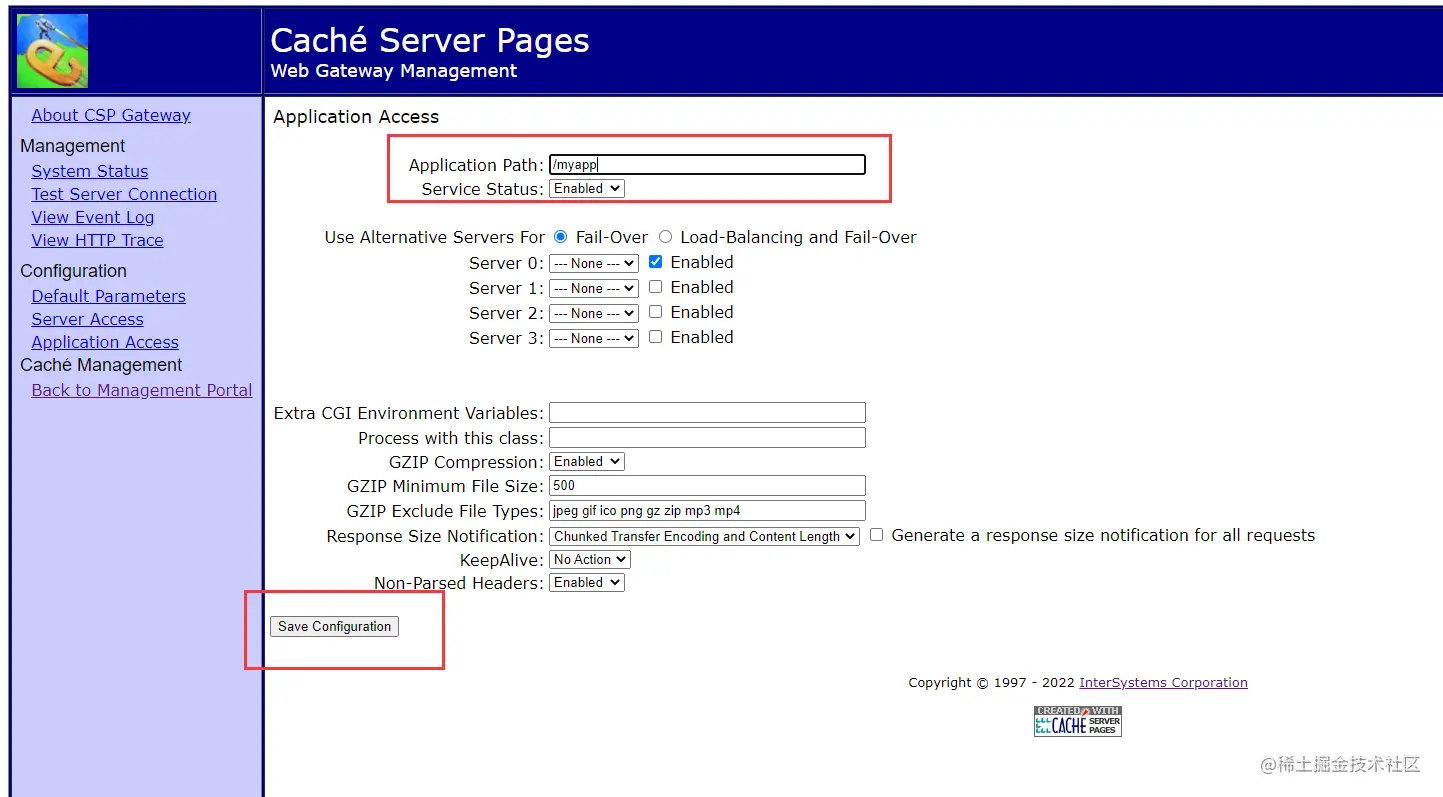Select Load-Balancing and Fail-Over radio button
Viewport: 1443px width, 797px height.
[665, 237]
